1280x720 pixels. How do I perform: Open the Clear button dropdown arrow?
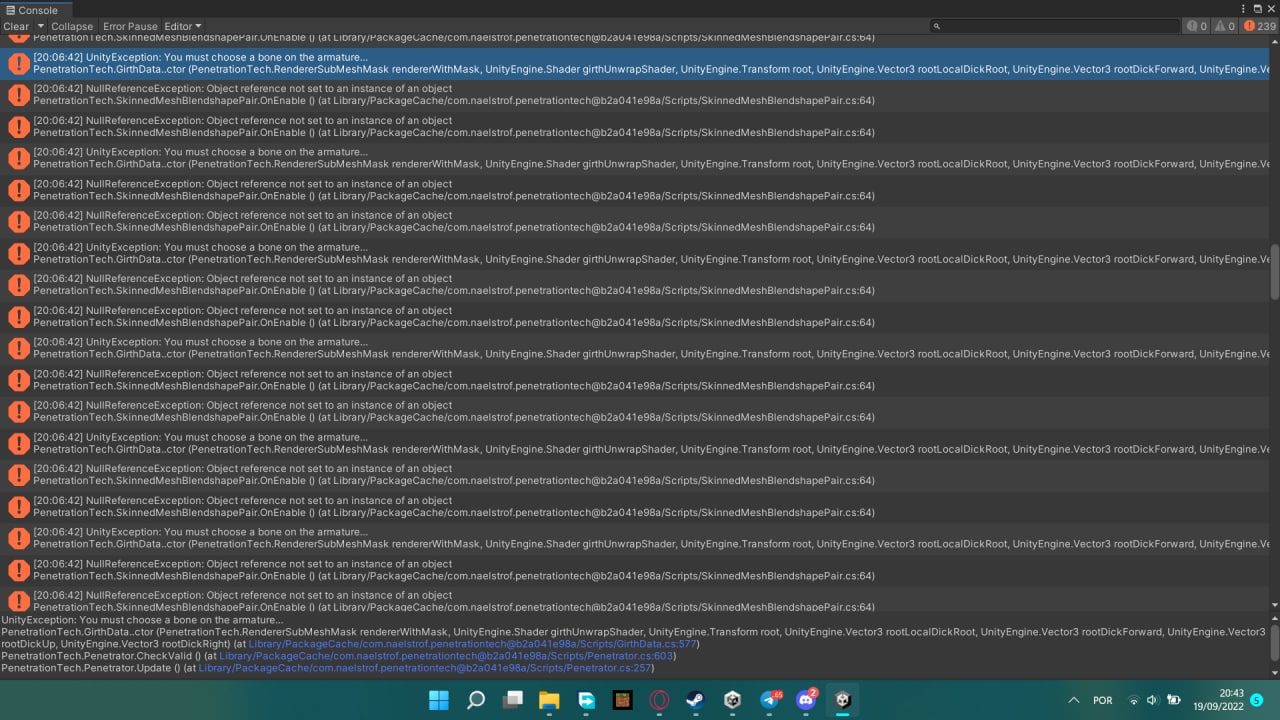pyautogui.click(x=39, y=27)
